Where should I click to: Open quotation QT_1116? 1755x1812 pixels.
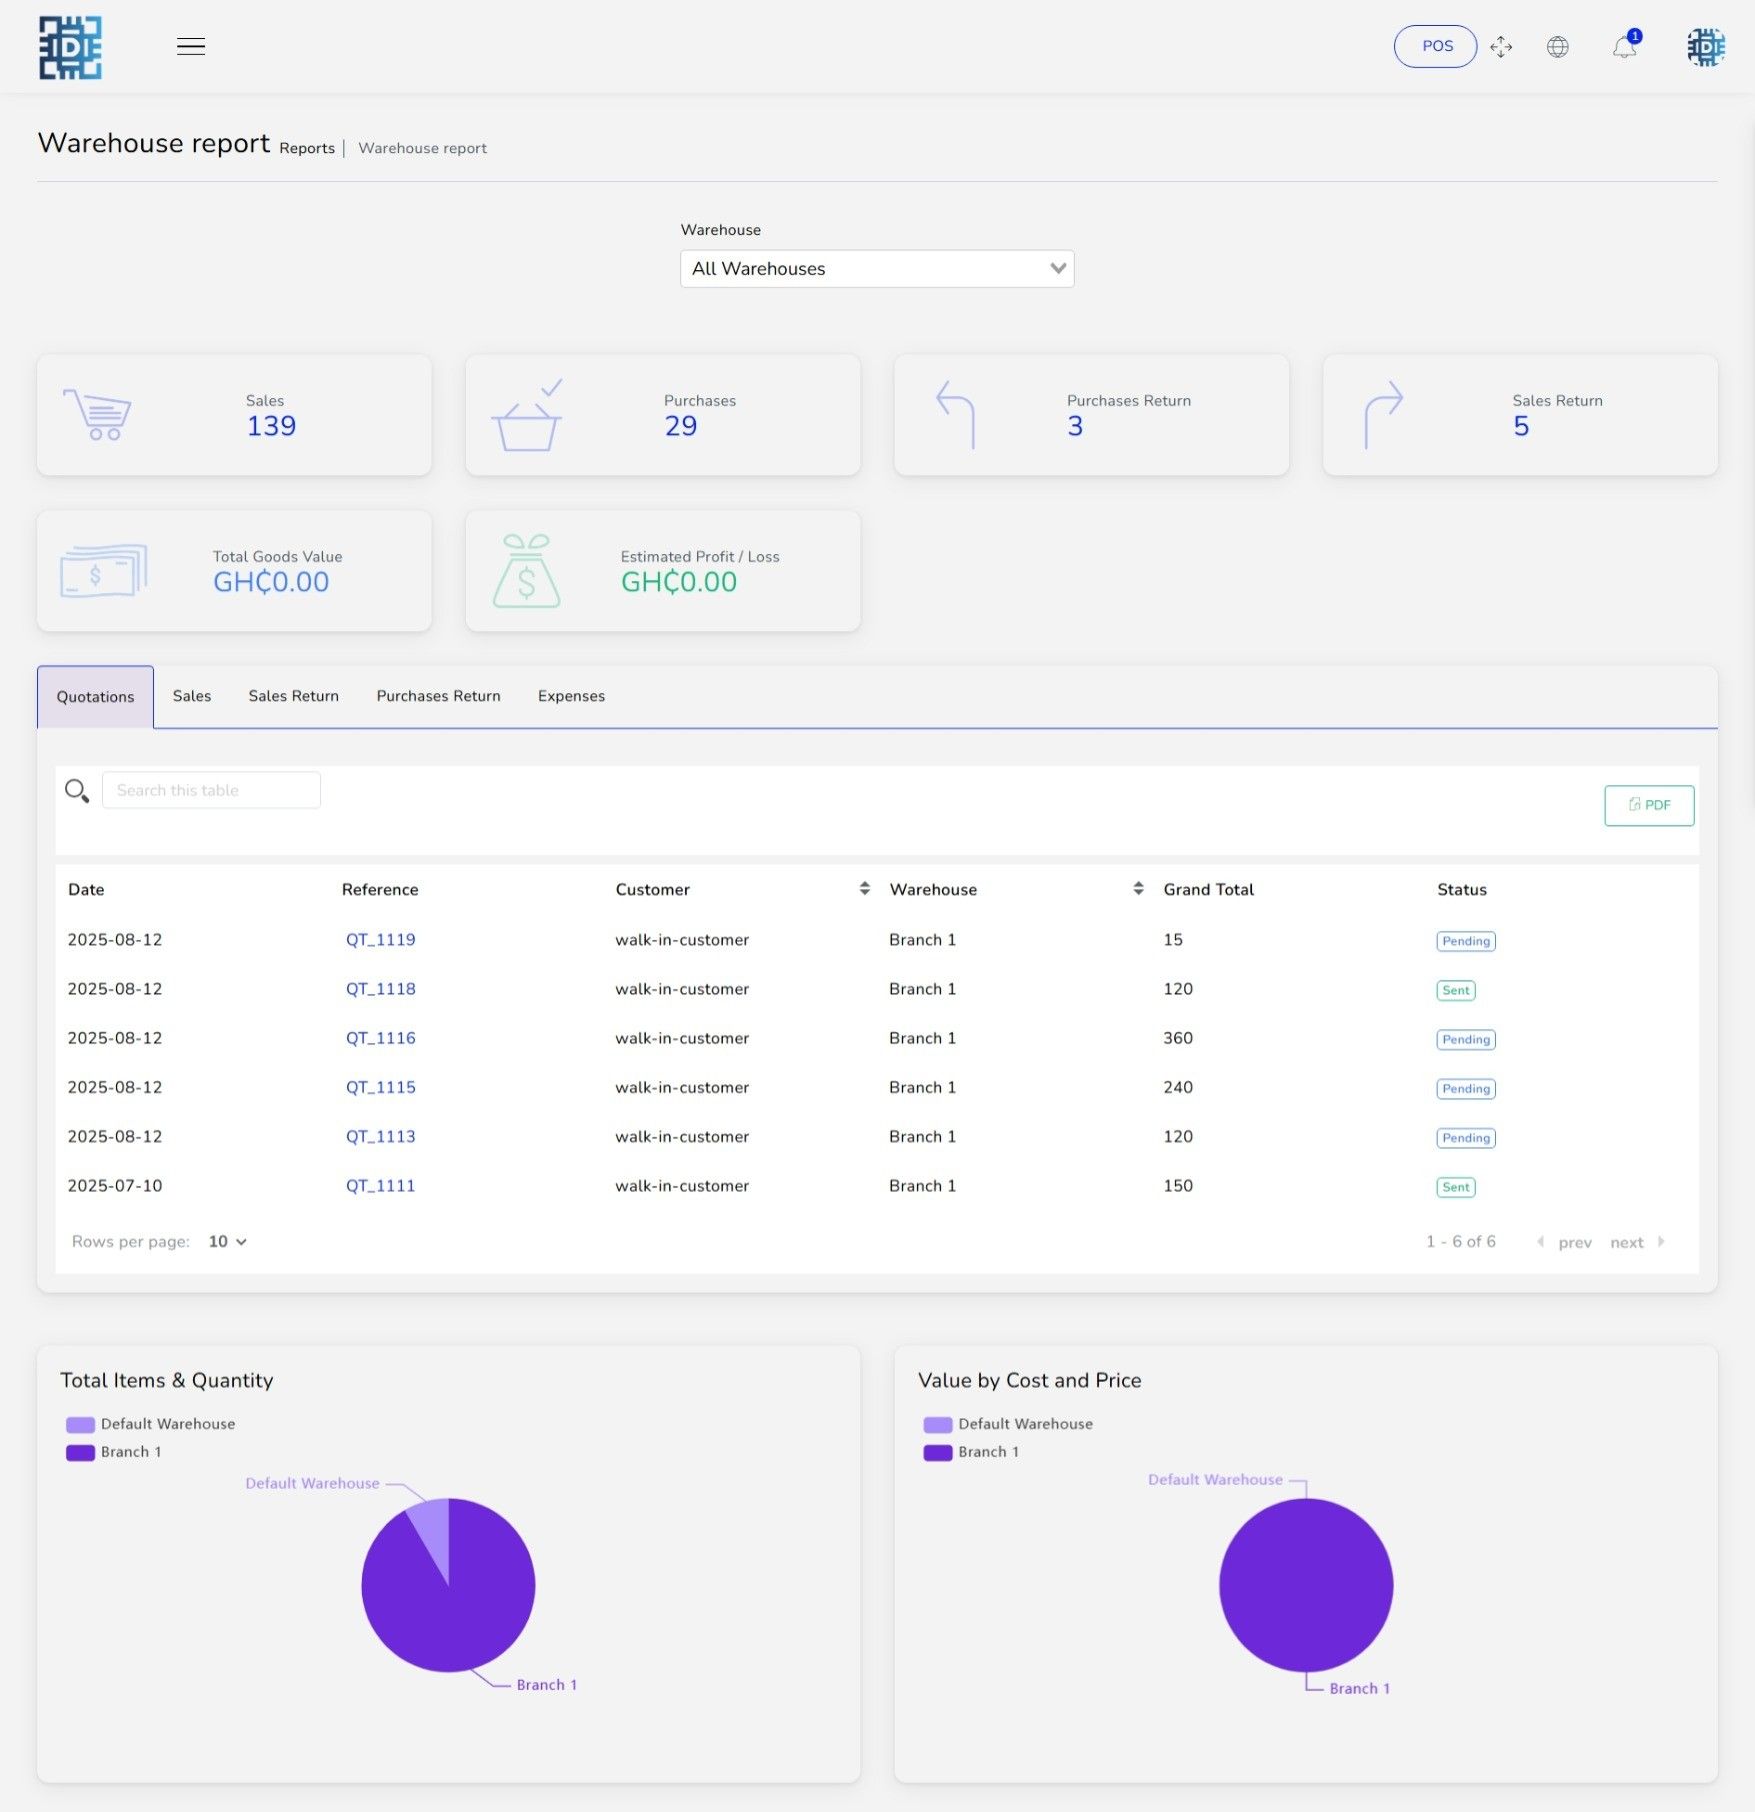[x=380, y=1038]
